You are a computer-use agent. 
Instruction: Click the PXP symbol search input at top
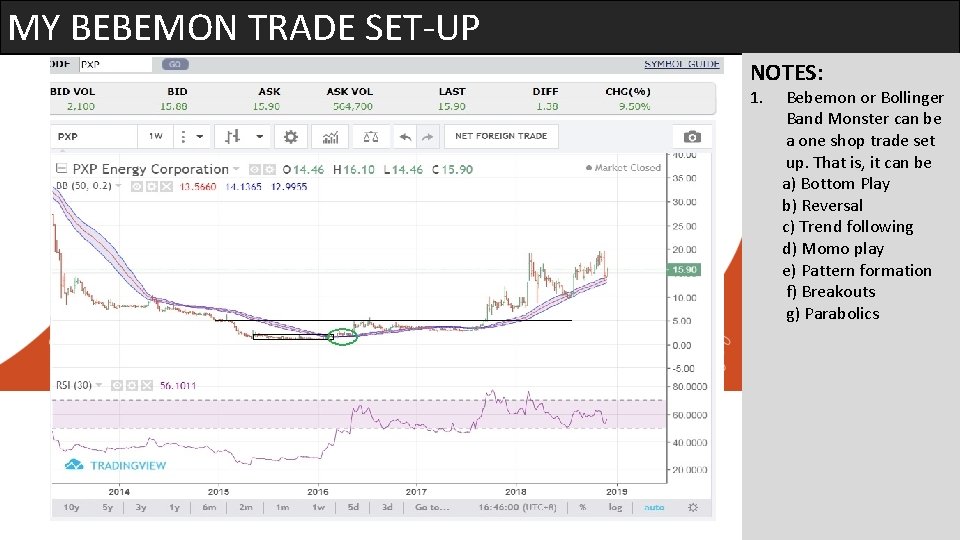[115, 64]
